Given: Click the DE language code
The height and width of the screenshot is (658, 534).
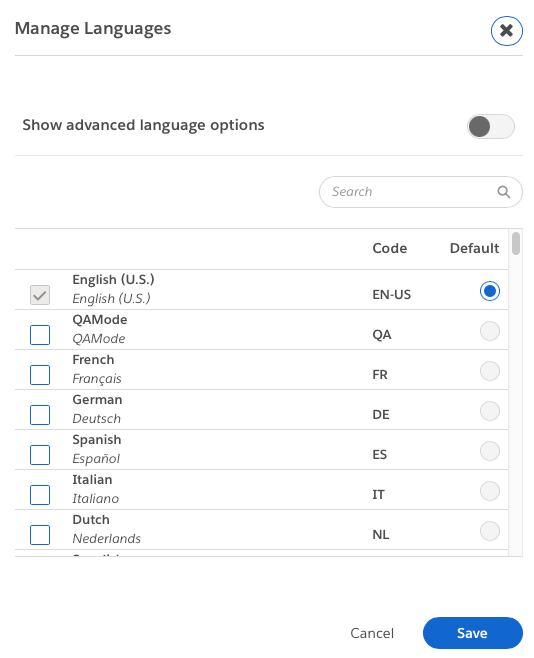Looking at the screenshot, I should [x=380, y=415].
